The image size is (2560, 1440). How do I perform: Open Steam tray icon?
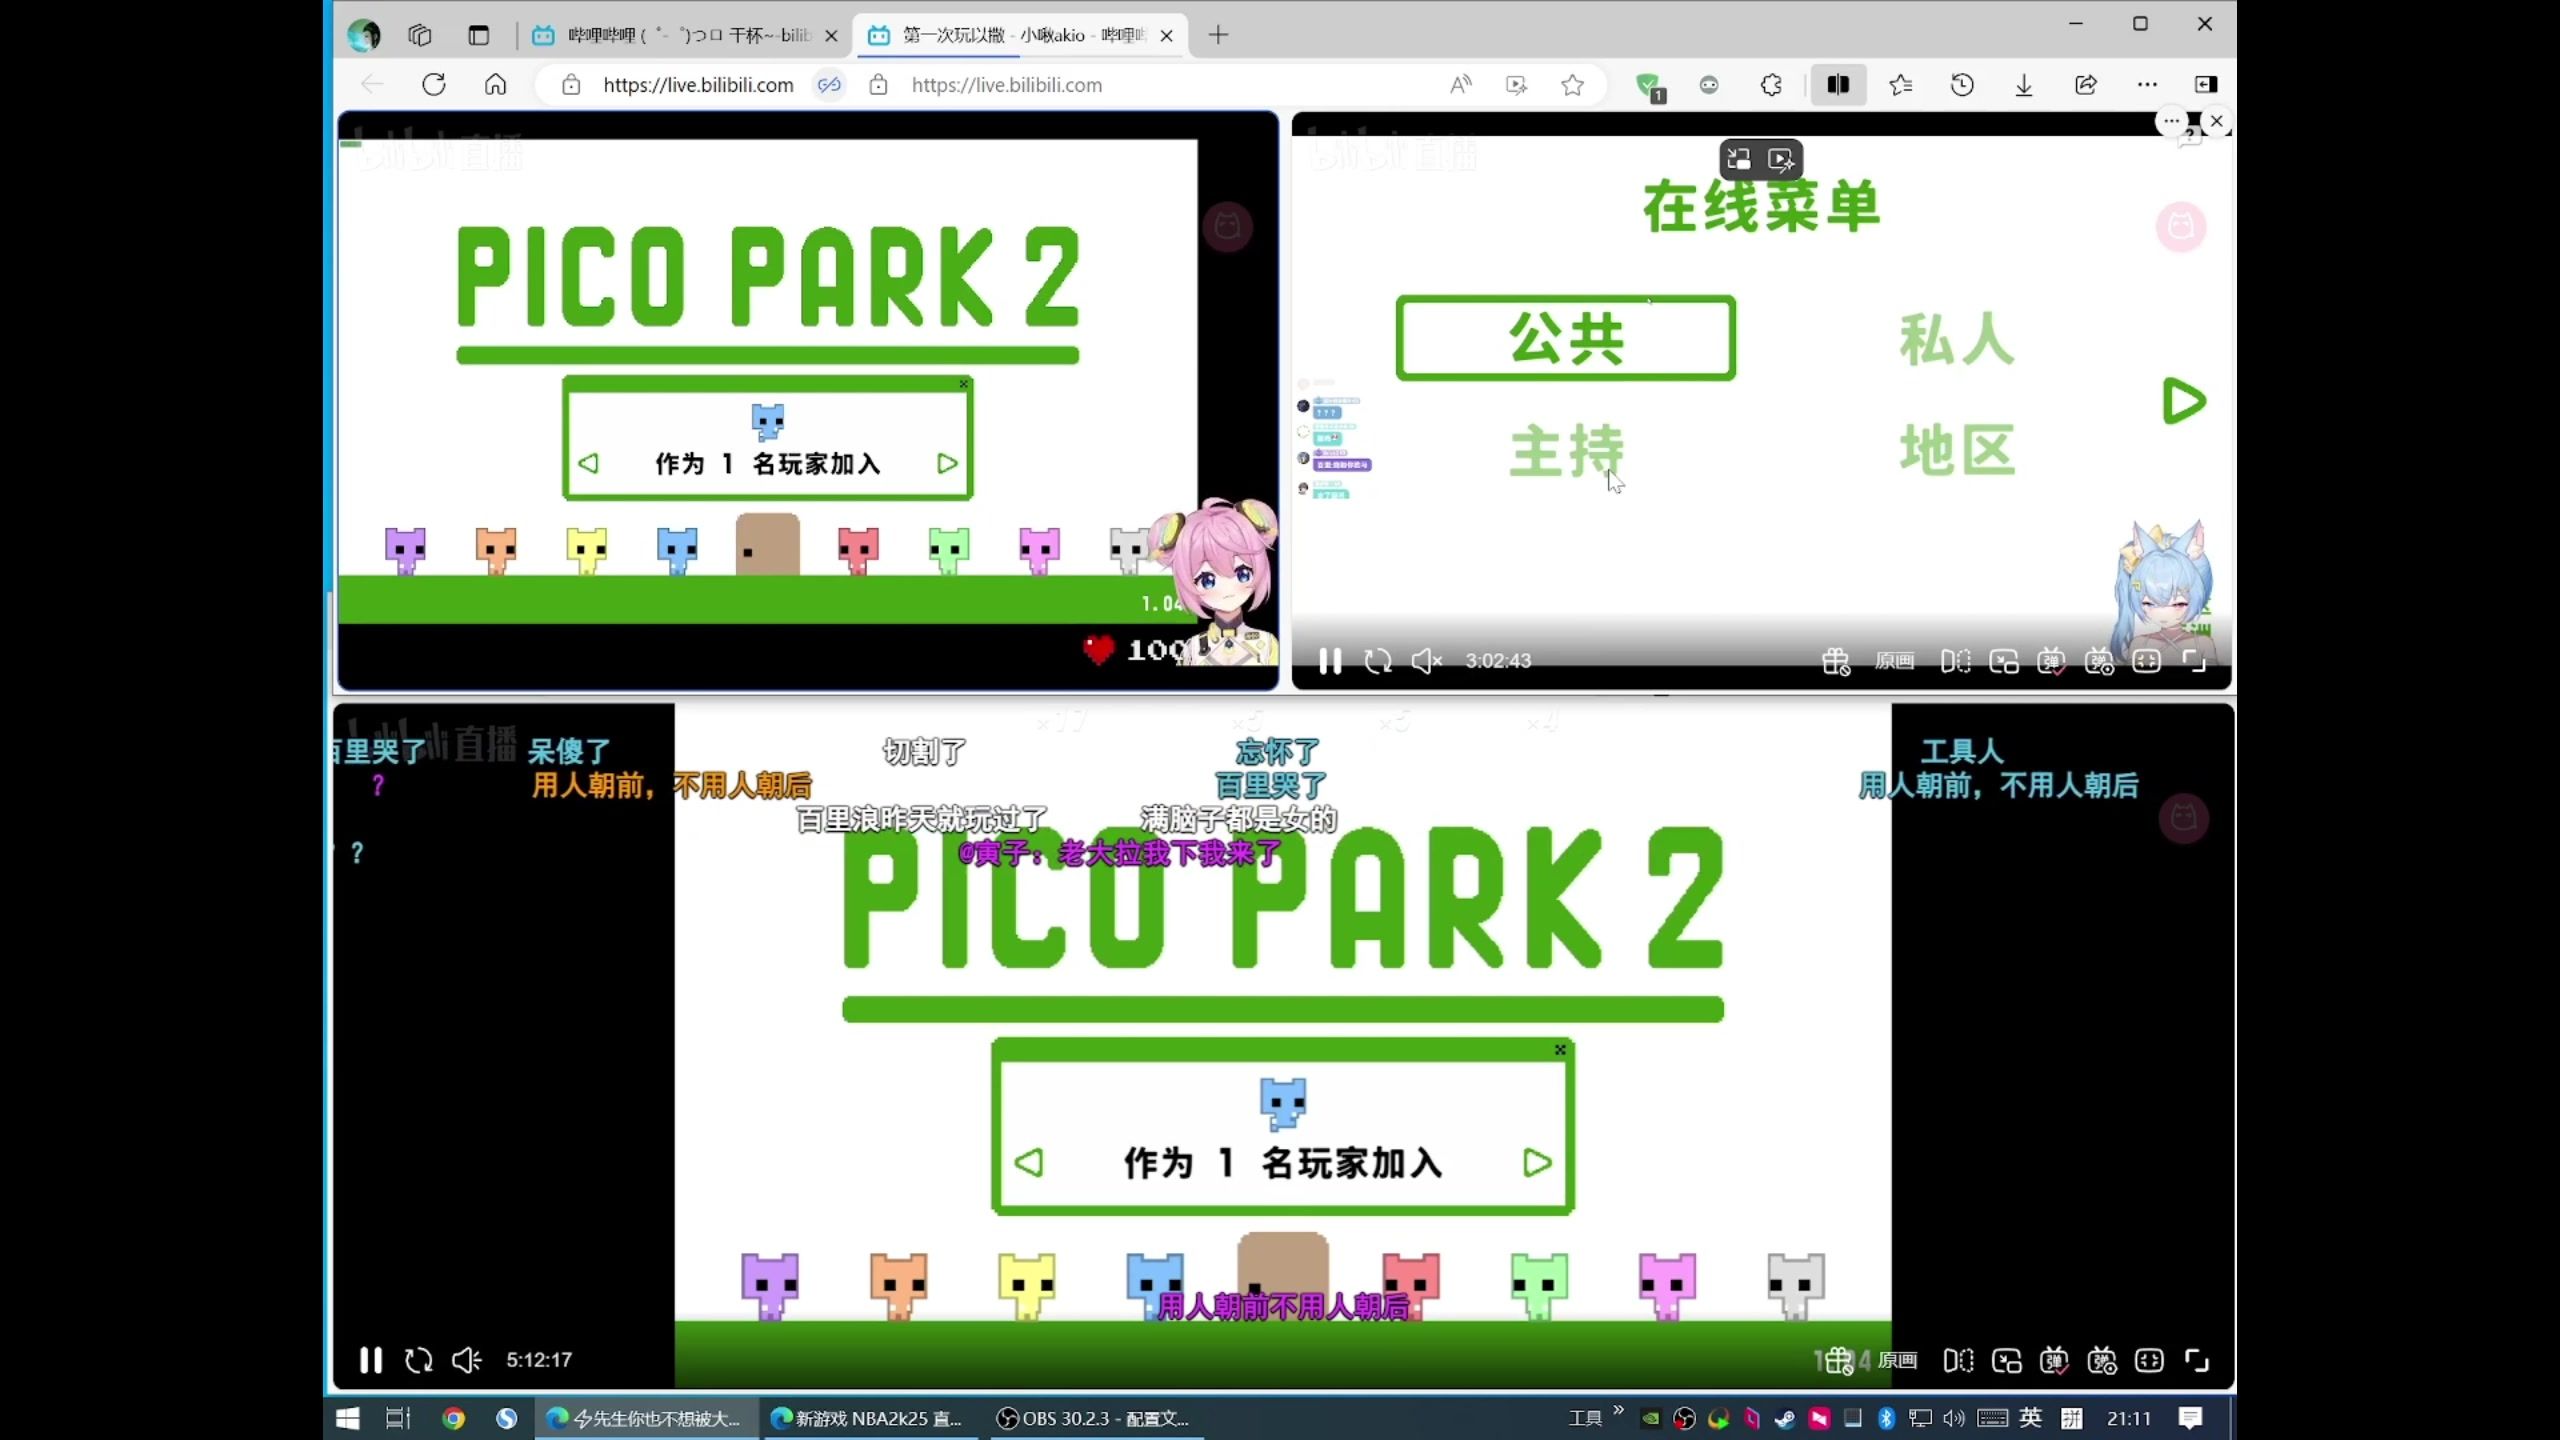point(1785,1418)
